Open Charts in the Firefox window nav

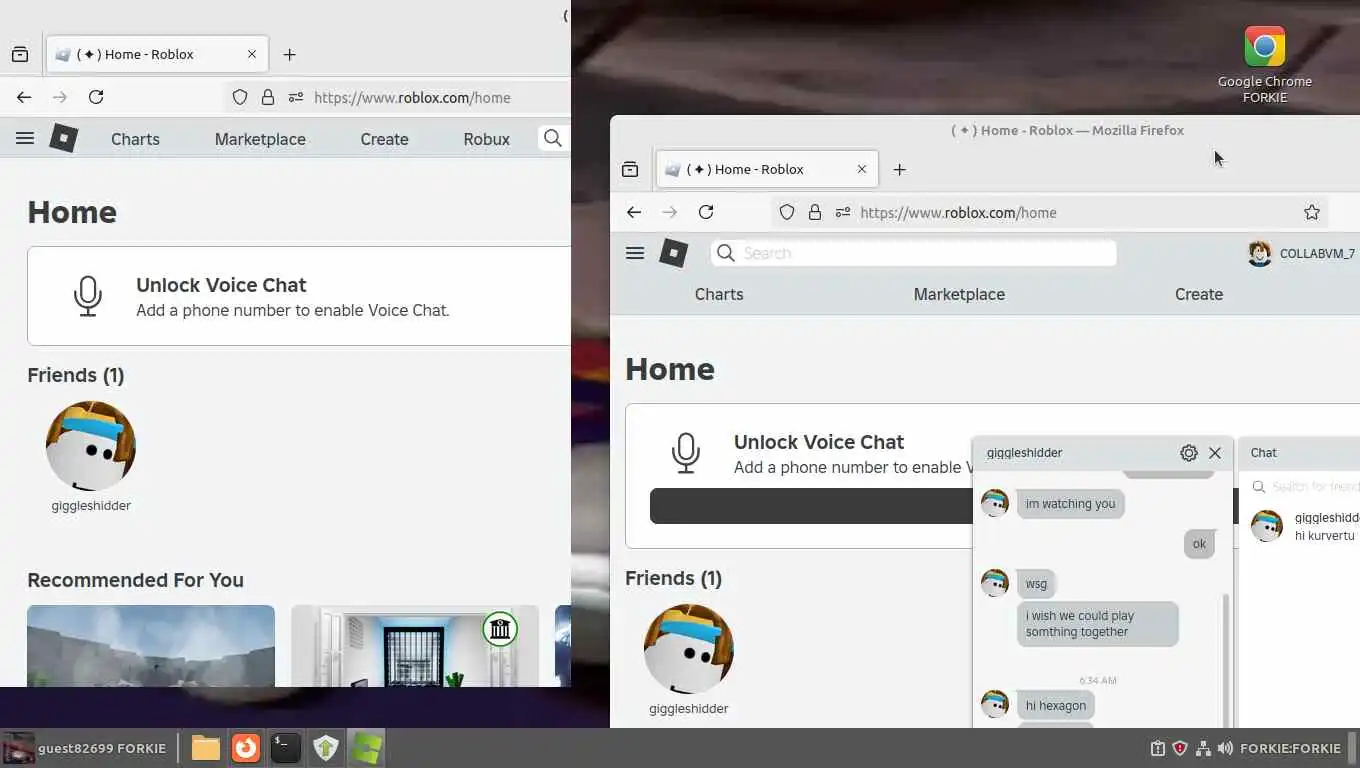(719, 294)
